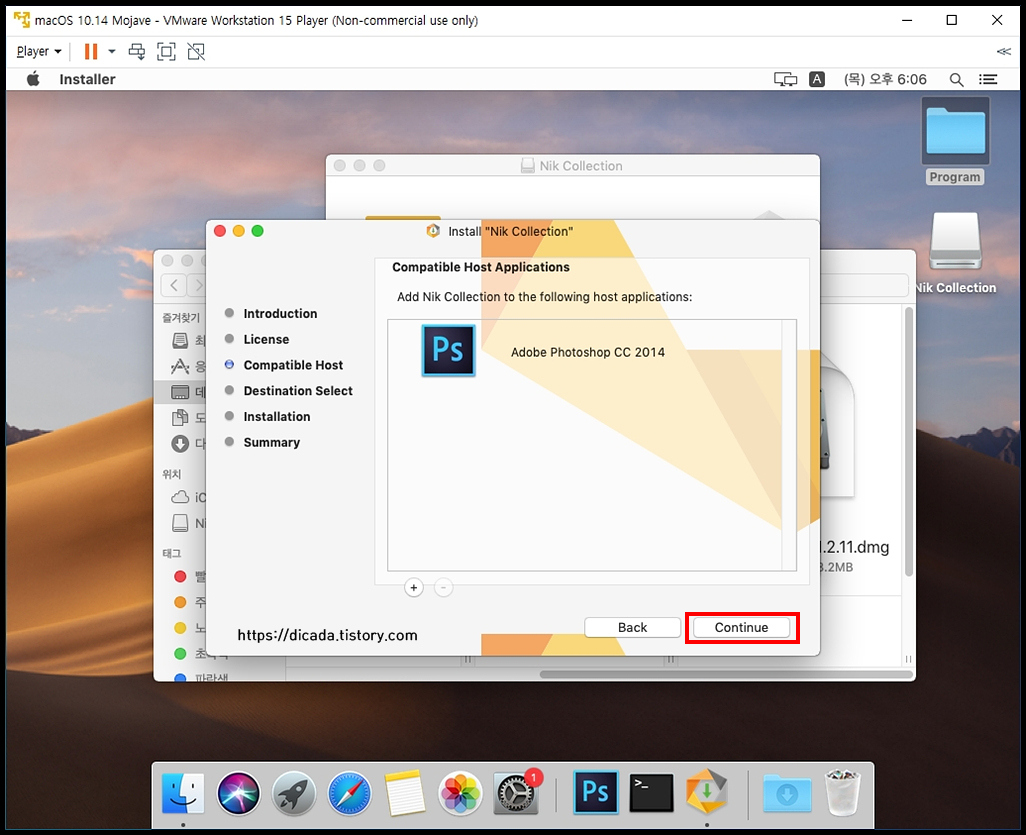Click the orange tag in Finder sidebar

(x=180, y=602)
